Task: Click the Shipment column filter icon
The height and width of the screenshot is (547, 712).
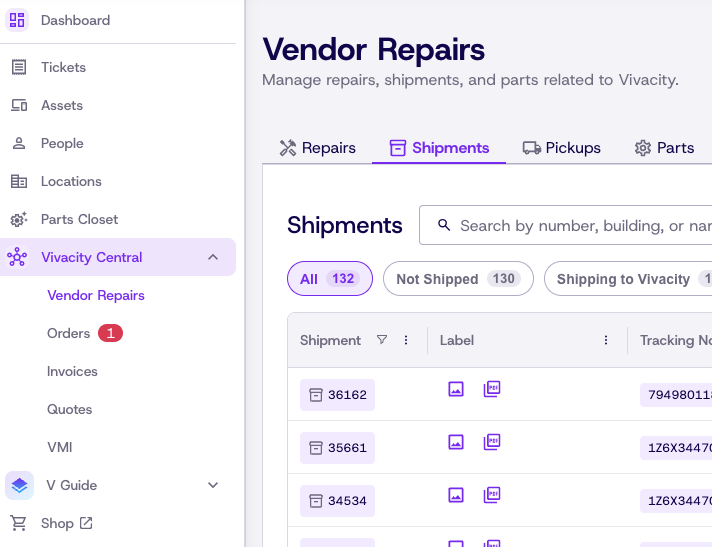Action: 382,340
